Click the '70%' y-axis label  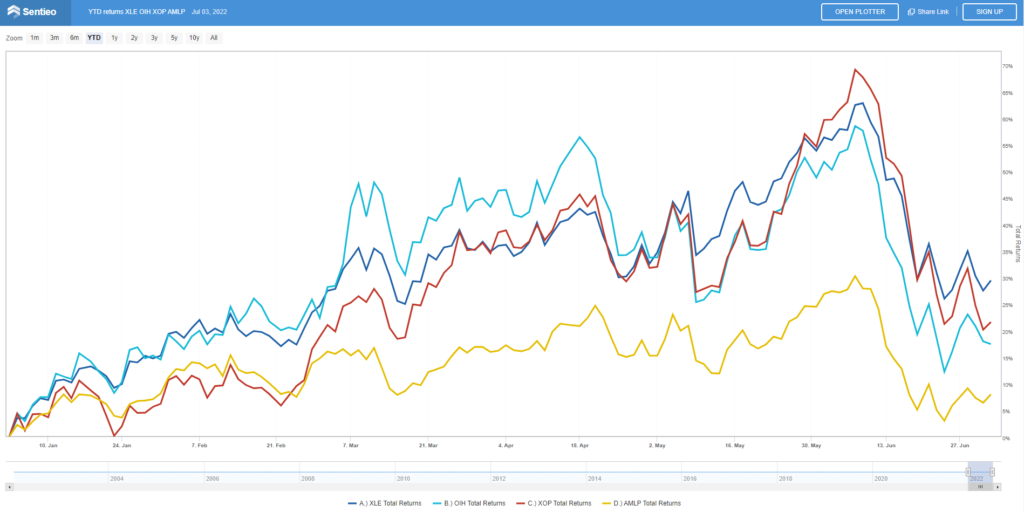1010,67
